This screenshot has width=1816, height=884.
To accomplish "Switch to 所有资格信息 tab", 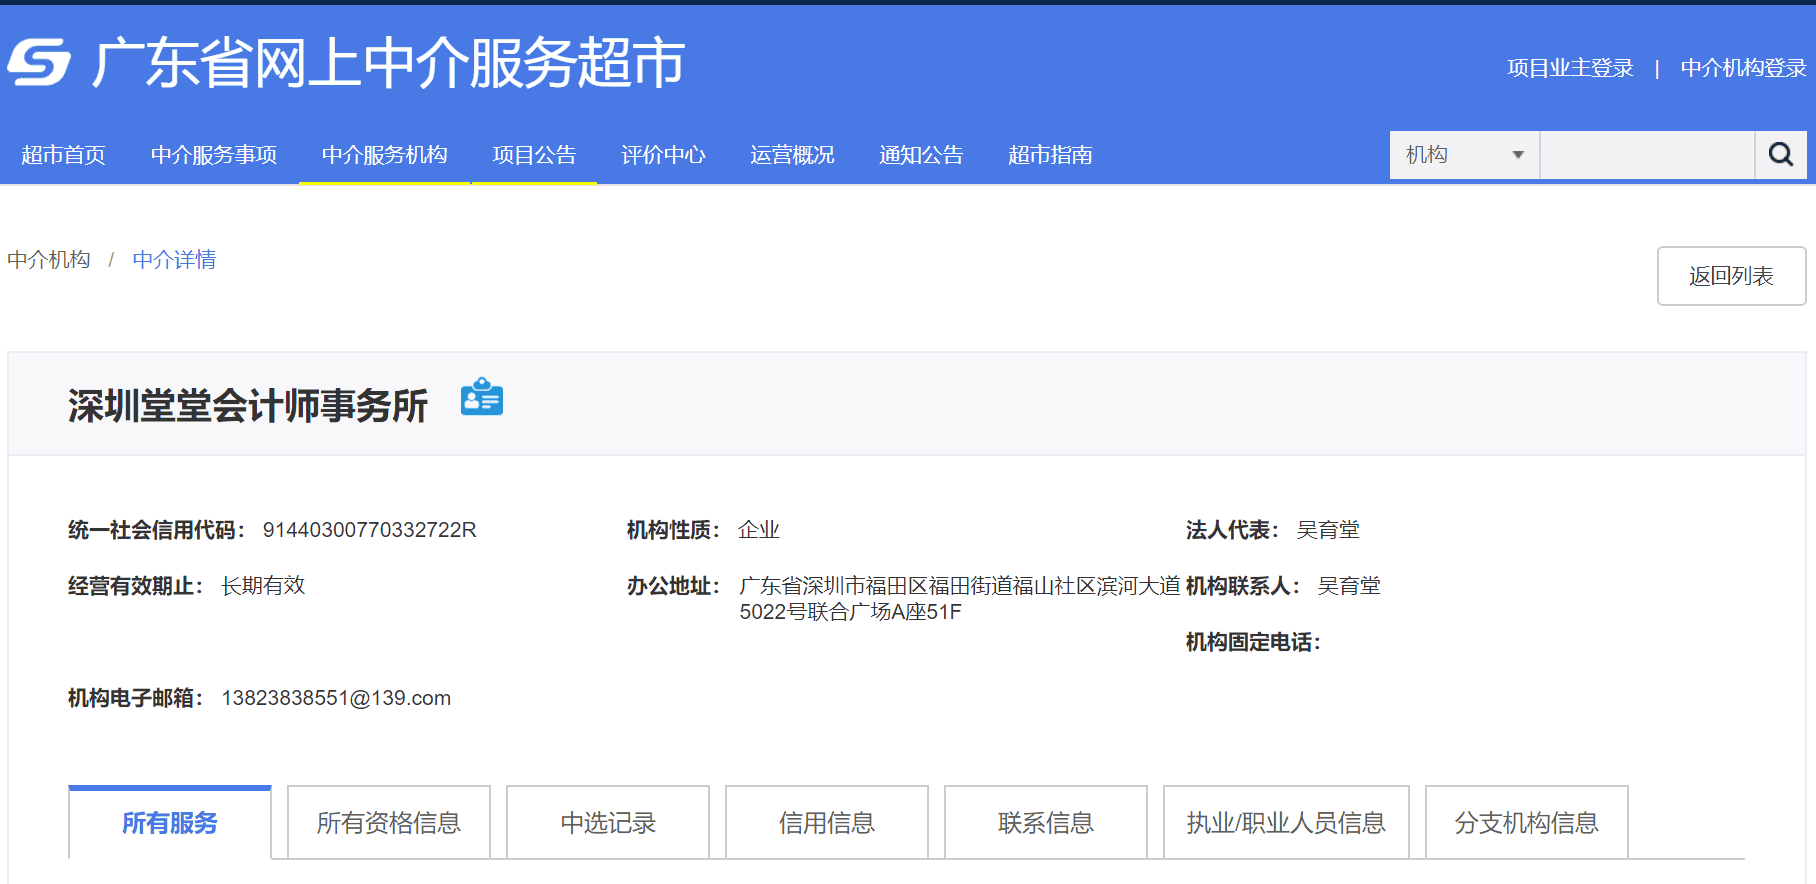I will (389, 822).
